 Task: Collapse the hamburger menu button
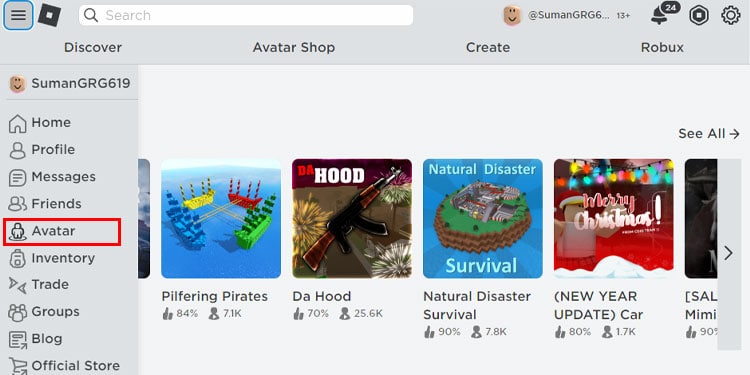tap(18, 15)
